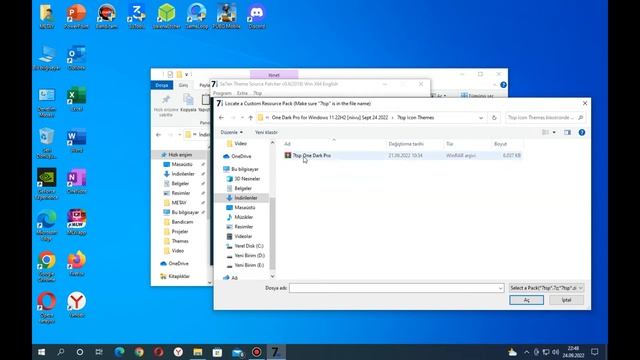The height and width of the screenshot is (360, 640).
Task: Click 7tsp Icon Themes breadcrumb
Action: 416,118
